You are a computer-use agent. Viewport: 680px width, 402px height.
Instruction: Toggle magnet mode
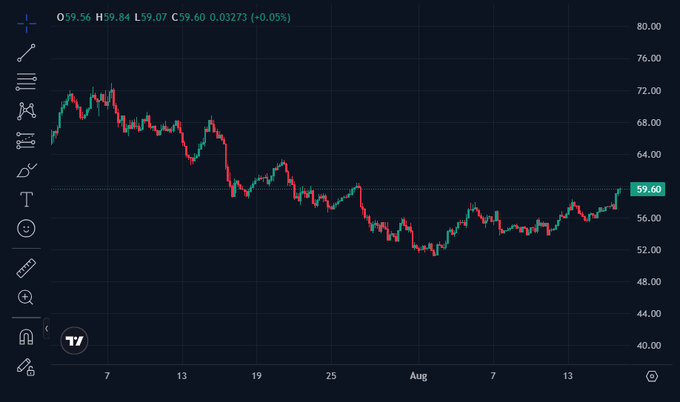click(x=26, y=337)
